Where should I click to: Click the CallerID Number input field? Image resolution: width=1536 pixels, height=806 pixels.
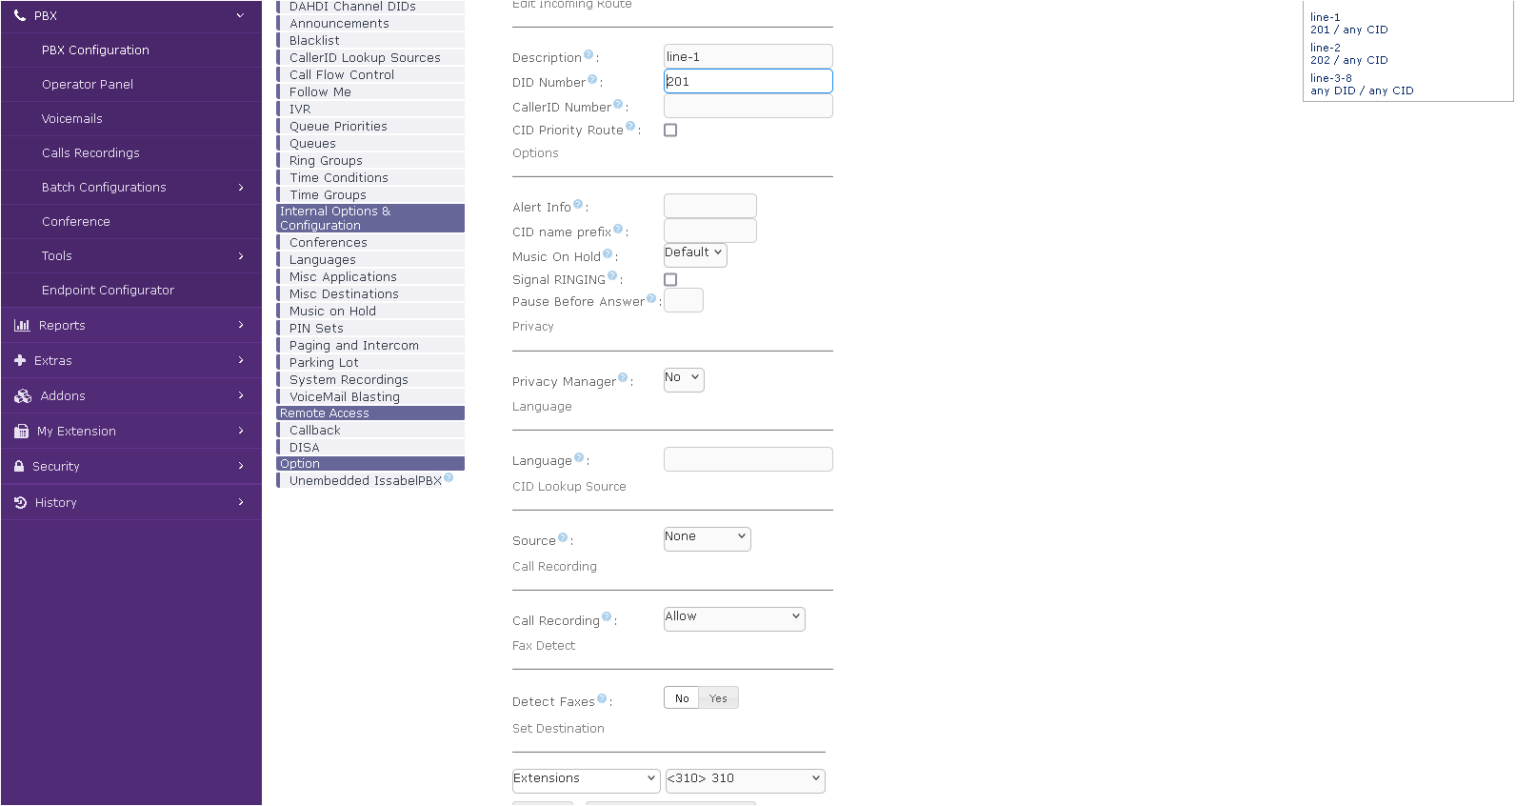tap(747, 106)
